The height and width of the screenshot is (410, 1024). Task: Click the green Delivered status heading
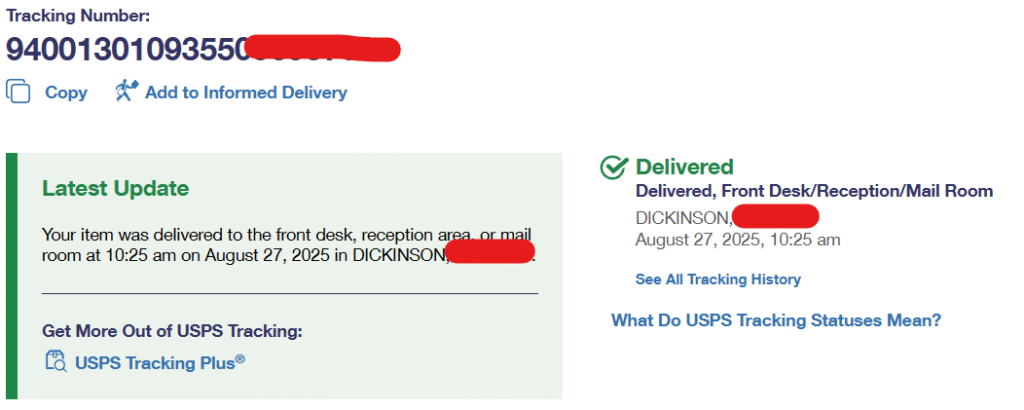click(x=684, y=167)
